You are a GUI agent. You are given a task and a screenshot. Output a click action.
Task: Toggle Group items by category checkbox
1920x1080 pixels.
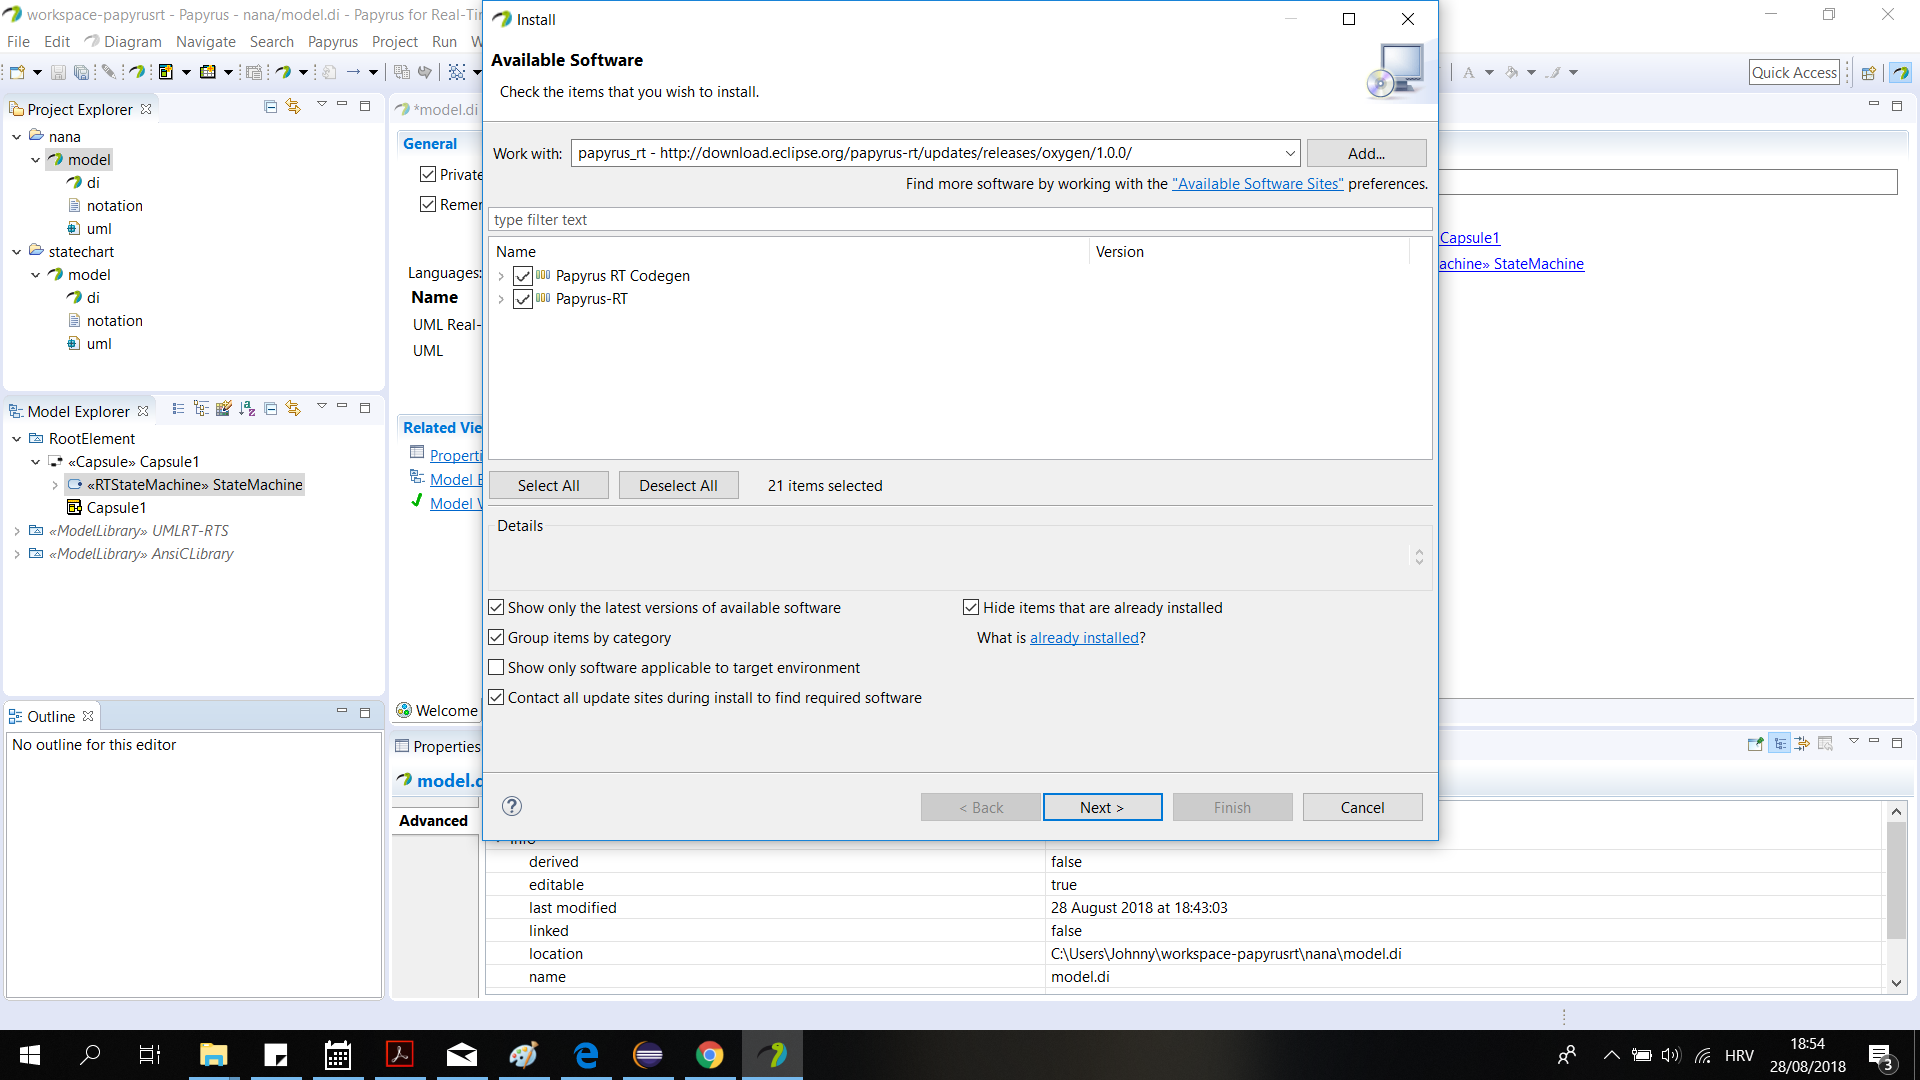[496, 637]
